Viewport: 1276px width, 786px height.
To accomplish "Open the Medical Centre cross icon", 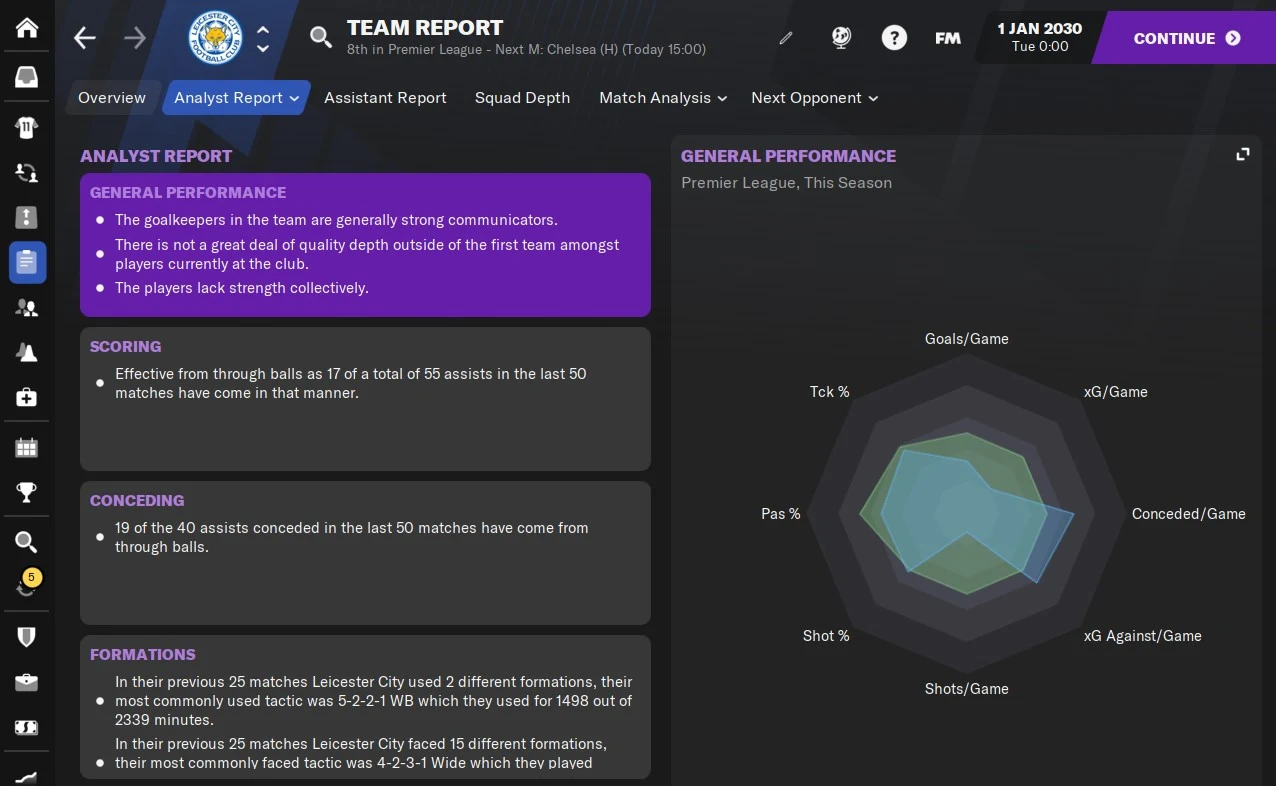I will pyautogui.click(x=27, y=397).
